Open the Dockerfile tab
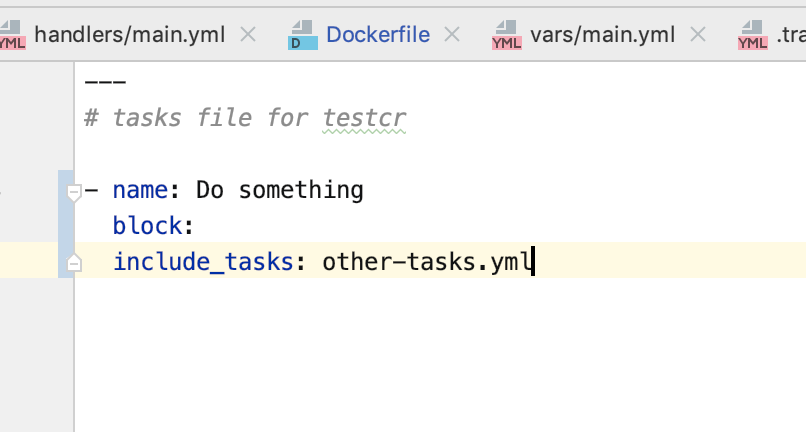Image resolution: width=806 pixels, height=432 pixels. coord(378,35)
